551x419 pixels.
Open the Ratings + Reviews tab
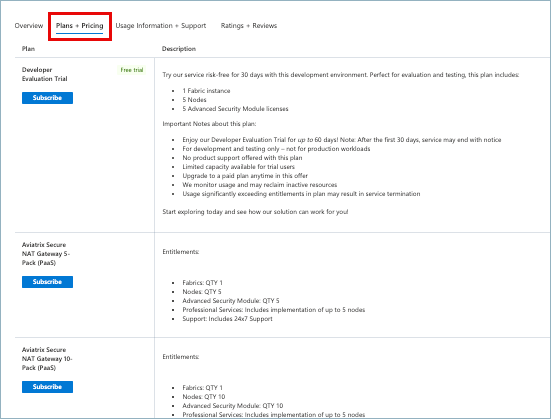coord(249,26)
